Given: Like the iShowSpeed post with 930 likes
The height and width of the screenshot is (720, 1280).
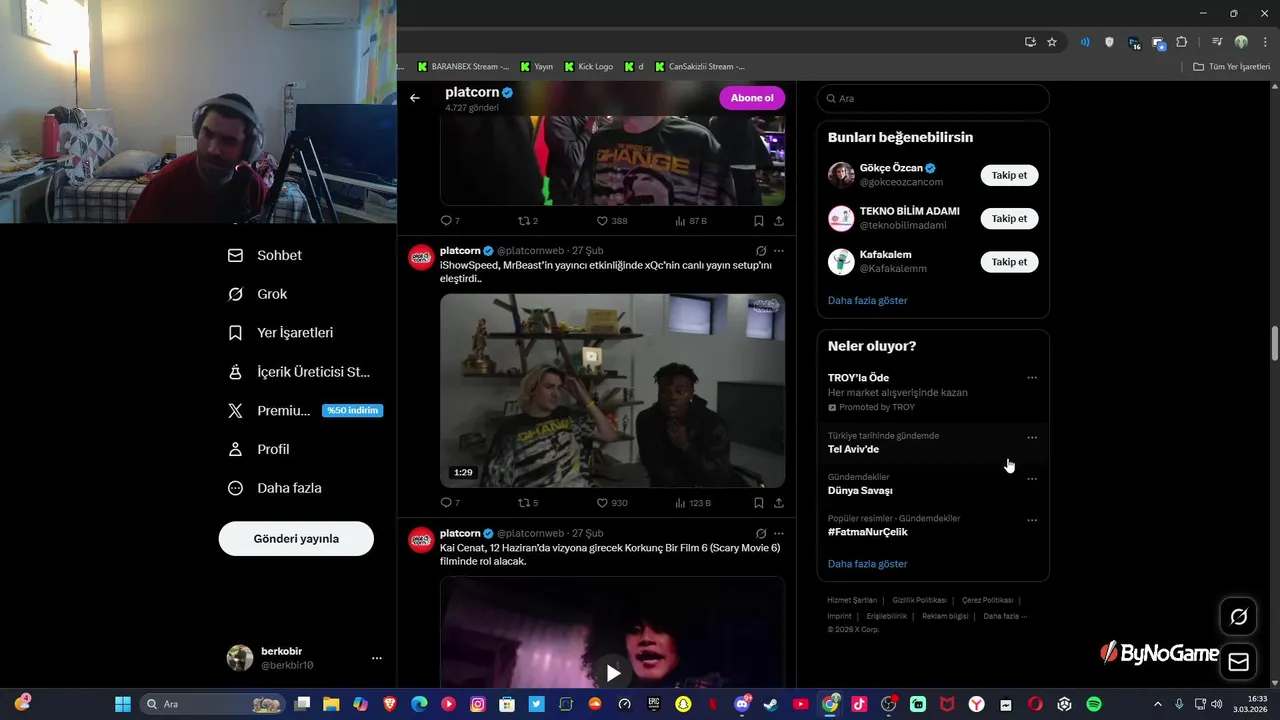Looking at the screenshot, I should (612, 503).
